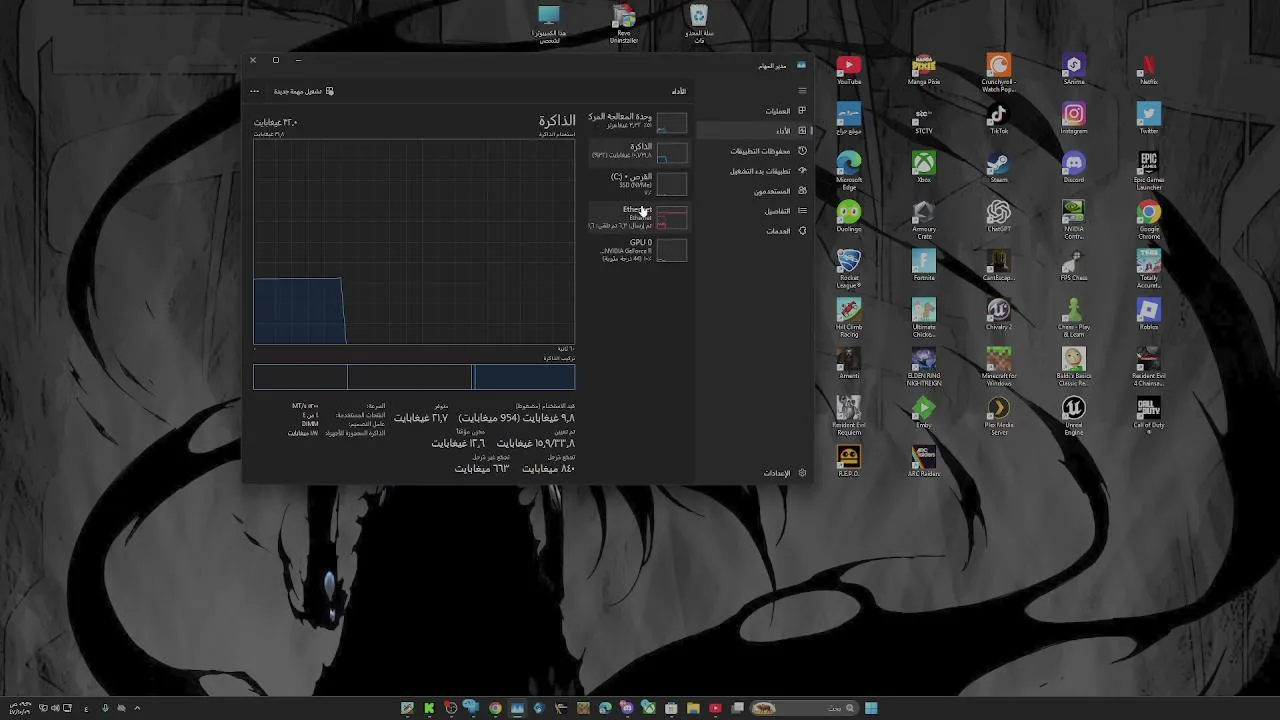
Task: Open ARC Raiders desktop shortcut
Action: click(x=924, y=462)
